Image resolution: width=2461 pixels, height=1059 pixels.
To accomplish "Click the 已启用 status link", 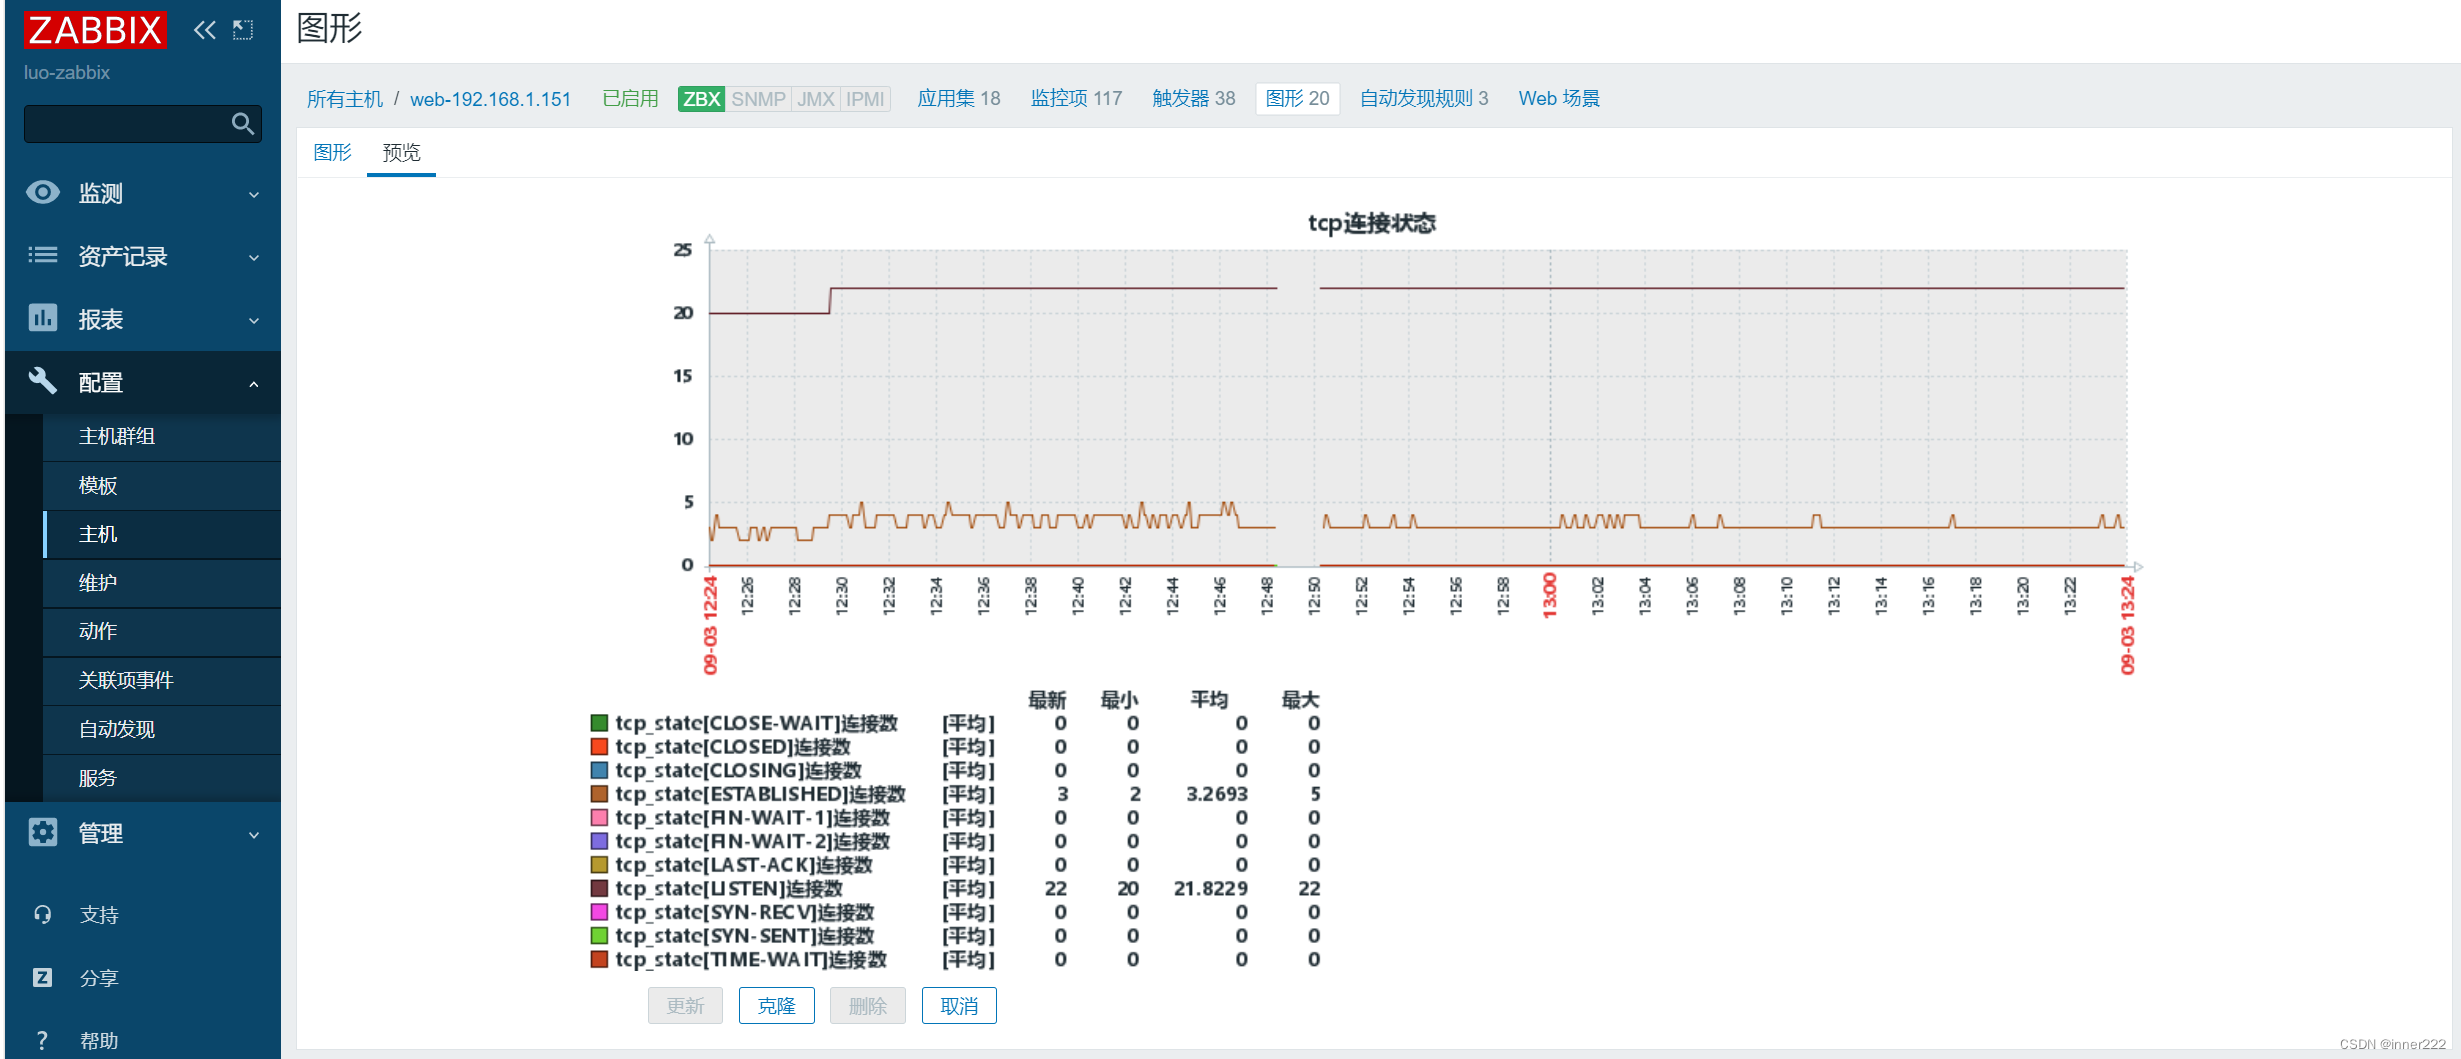I will pos(630,99).
